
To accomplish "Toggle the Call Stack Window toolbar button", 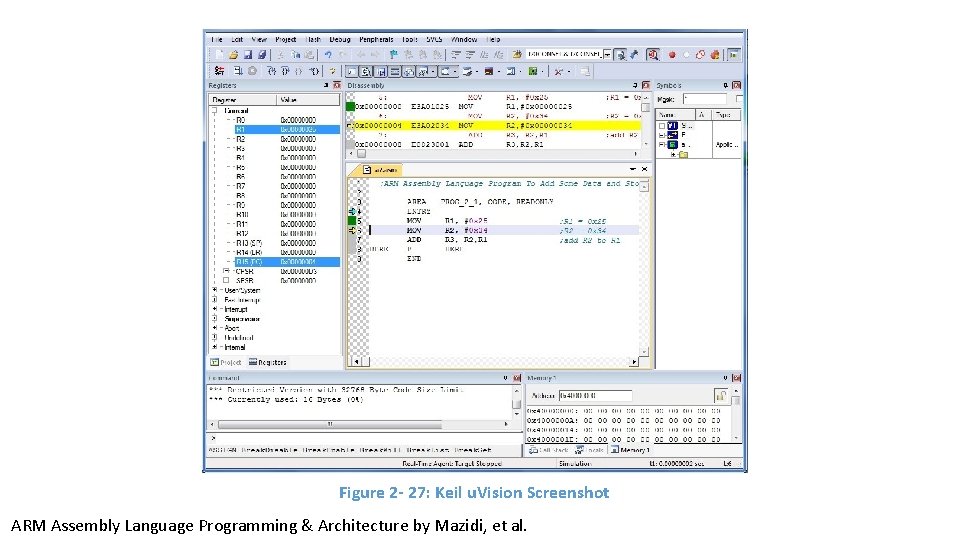I will pos(408,71).
